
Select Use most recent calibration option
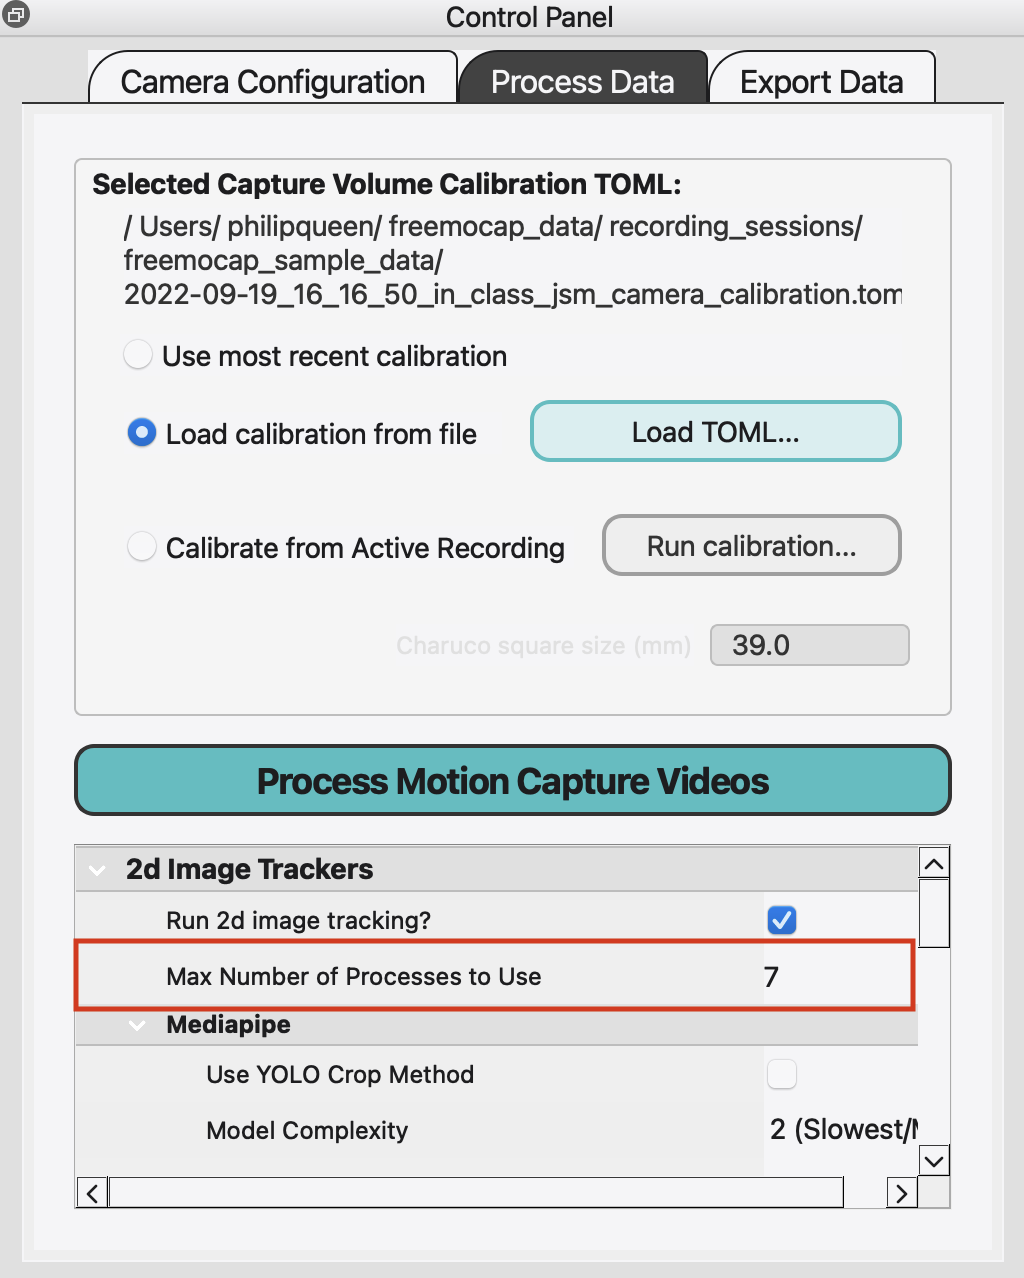pos(139,355)
